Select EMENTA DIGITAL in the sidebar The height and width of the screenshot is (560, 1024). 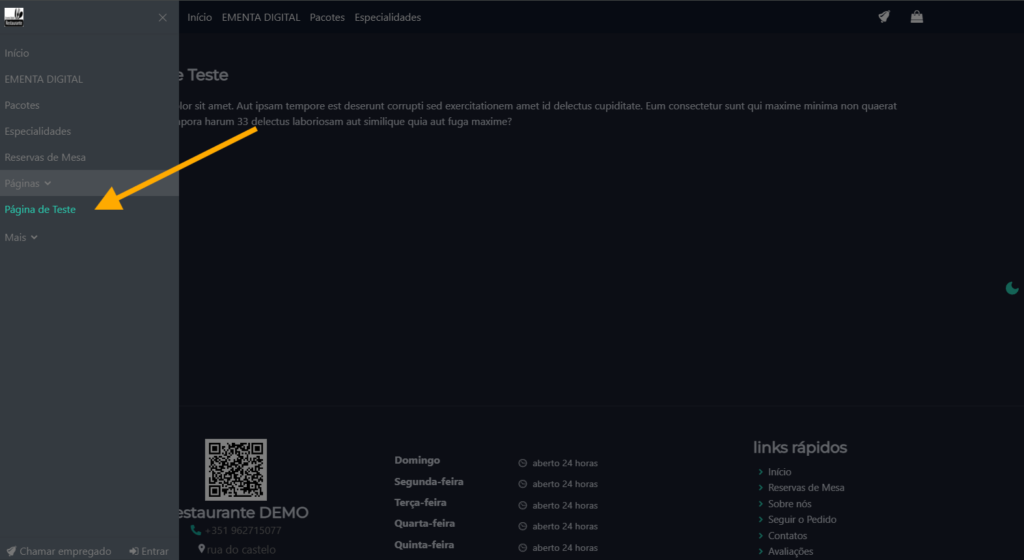[x=43, y=79]
